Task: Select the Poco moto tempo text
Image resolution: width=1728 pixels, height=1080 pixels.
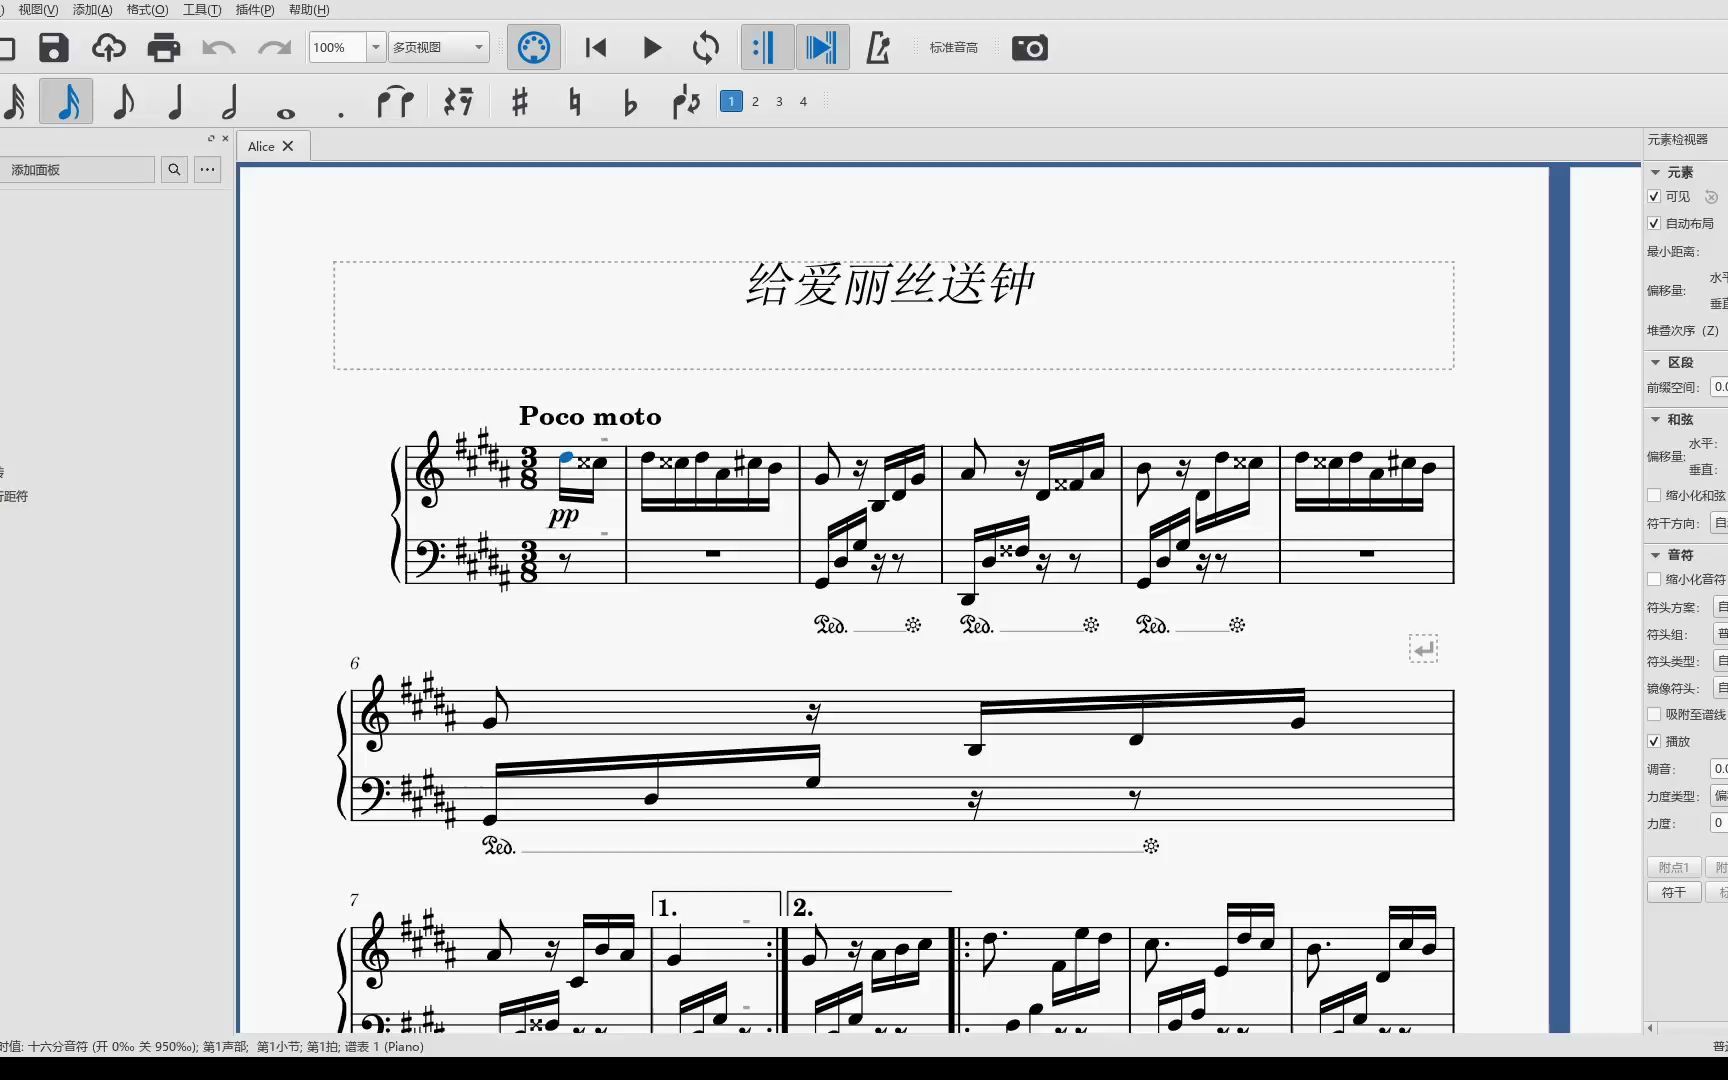Action: click(x=590, y=416)
